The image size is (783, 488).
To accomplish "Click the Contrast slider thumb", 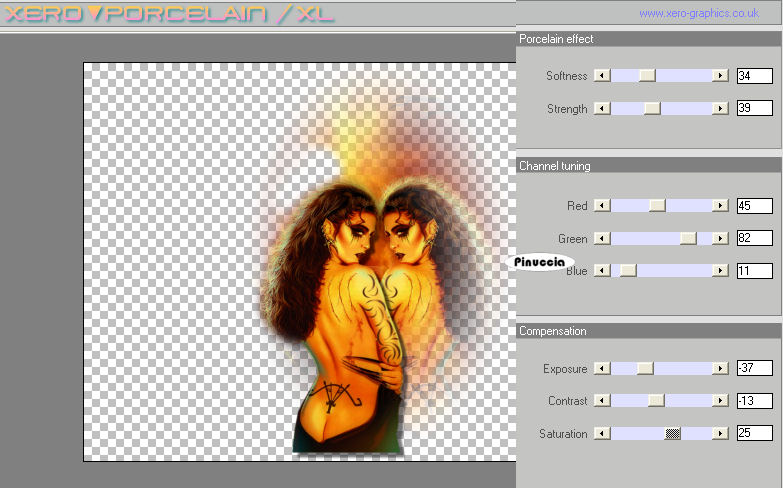I will [x=656, y=400].
